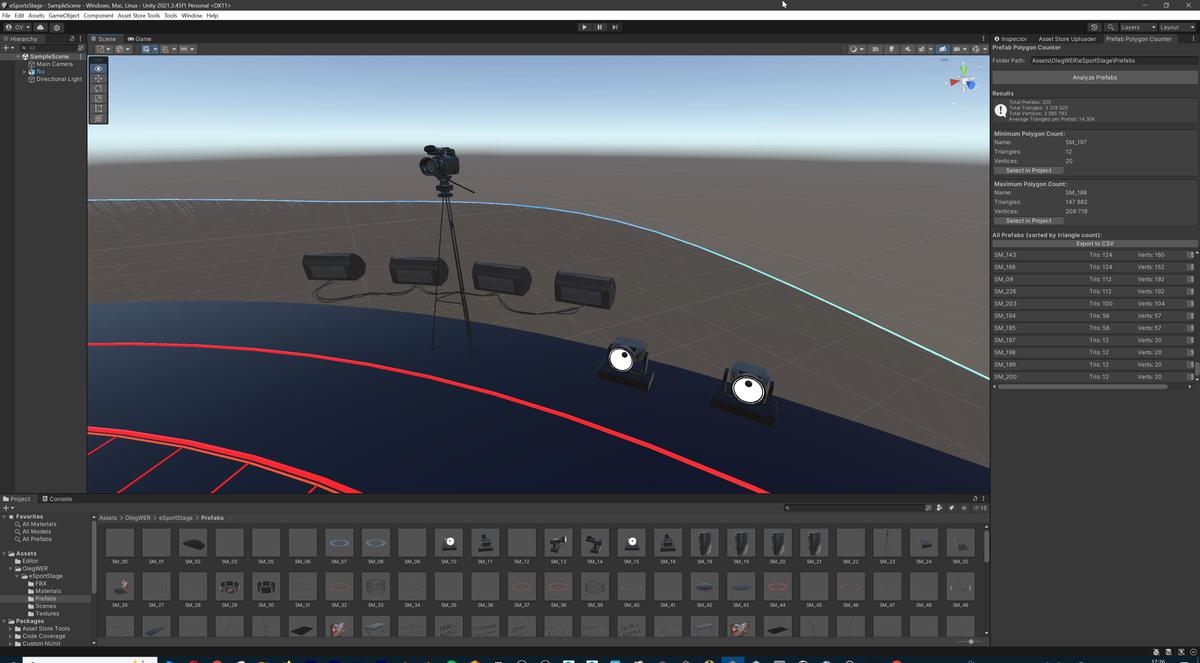Image resolution: width=1200 pixels, height=663 pixels.
Task: Select All Prefabs favorite search
Action: coord(37,539)
